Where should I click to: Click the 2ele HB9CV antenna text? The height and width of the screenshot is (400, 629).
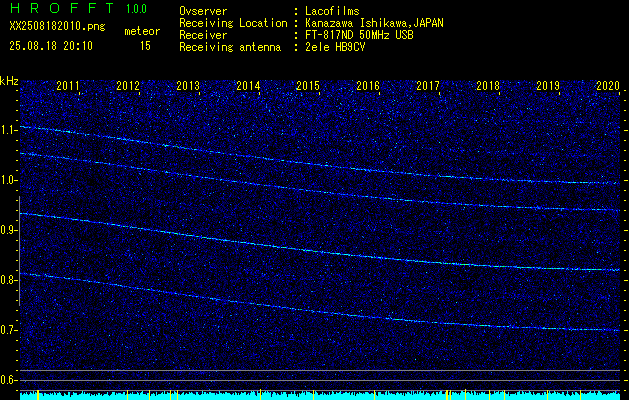point(335,47)
